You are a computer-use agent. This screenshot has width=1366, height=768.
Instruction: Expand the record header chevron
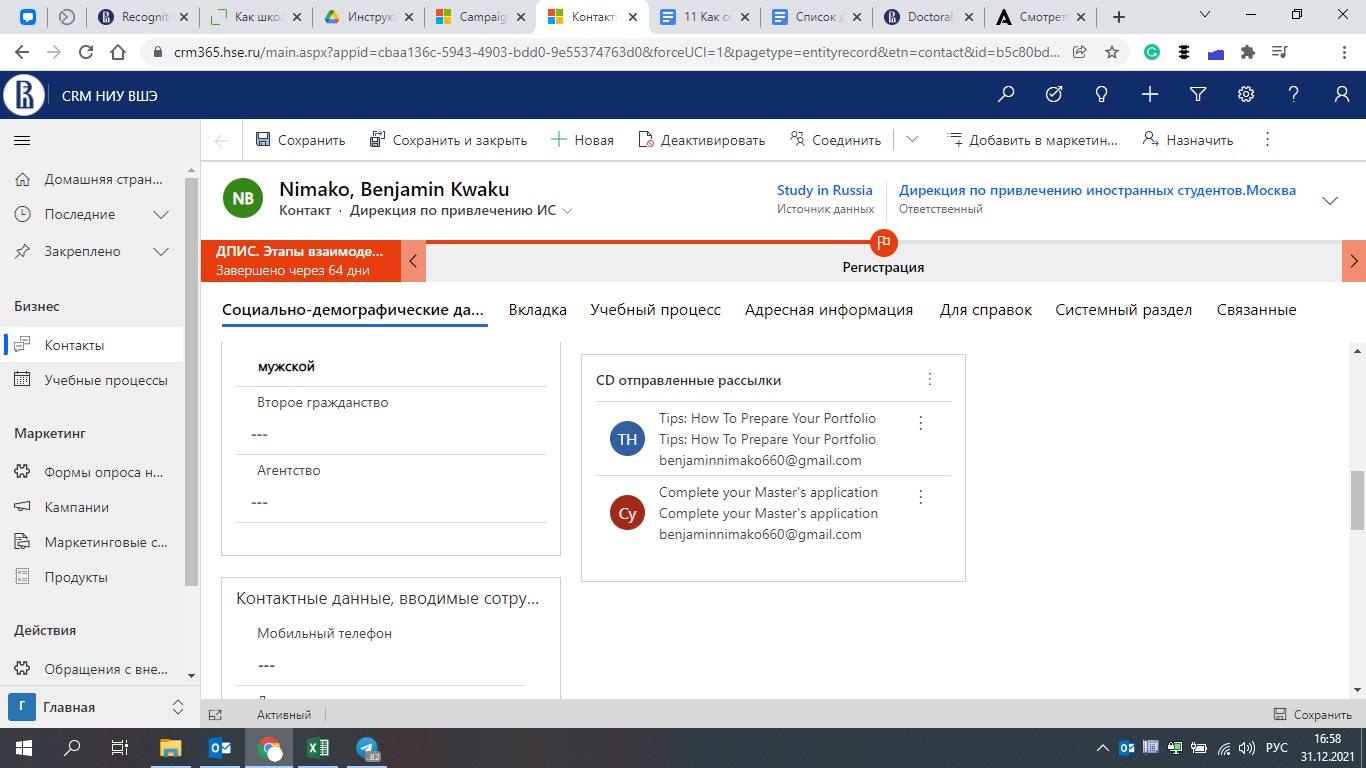coord(1330,200)
